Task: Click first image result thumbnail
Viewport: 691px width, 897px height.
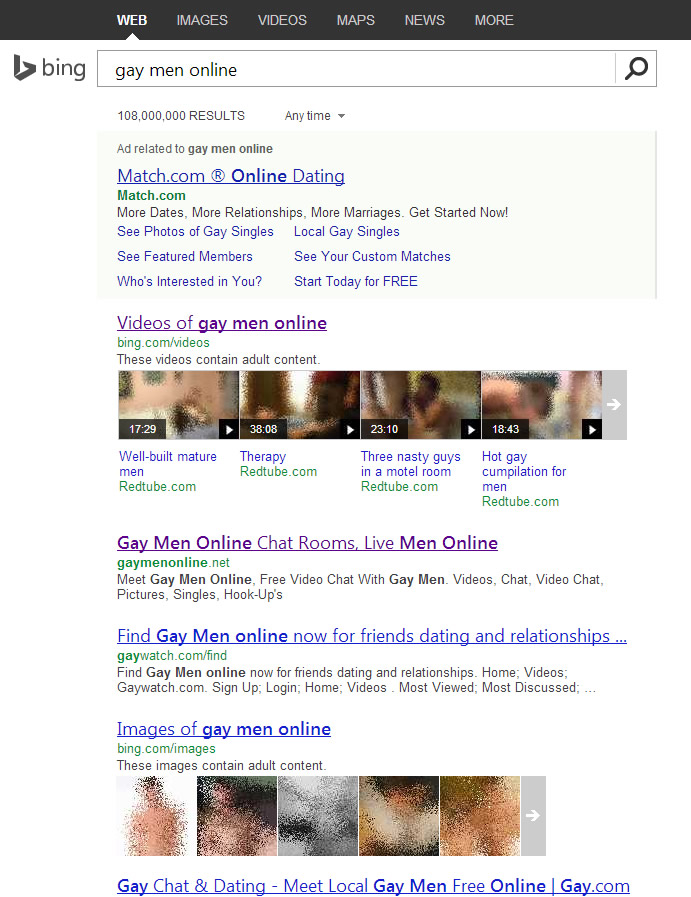Action: coord(156,816)
